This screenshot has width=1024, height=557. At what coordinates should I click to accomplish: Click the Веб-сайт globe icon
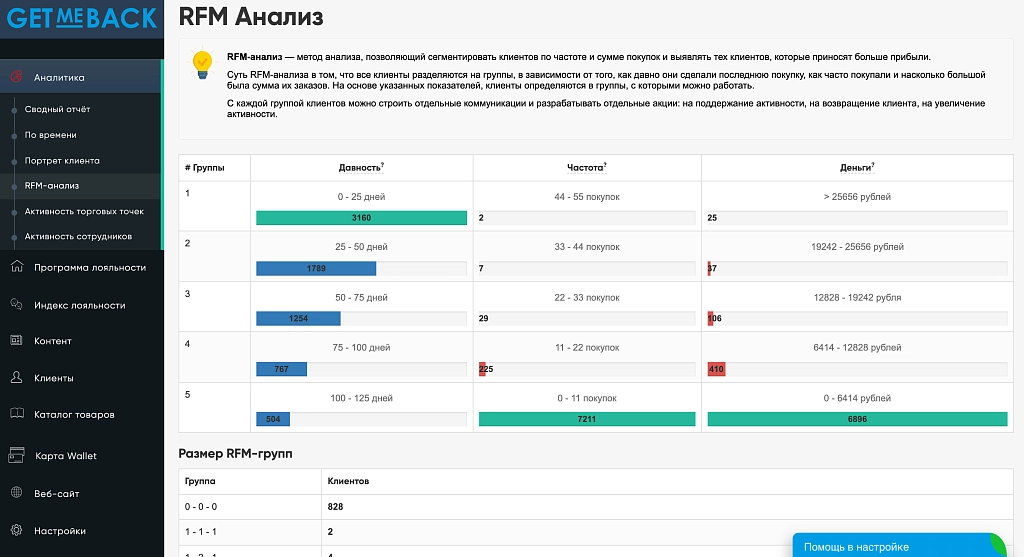(17, 493)
